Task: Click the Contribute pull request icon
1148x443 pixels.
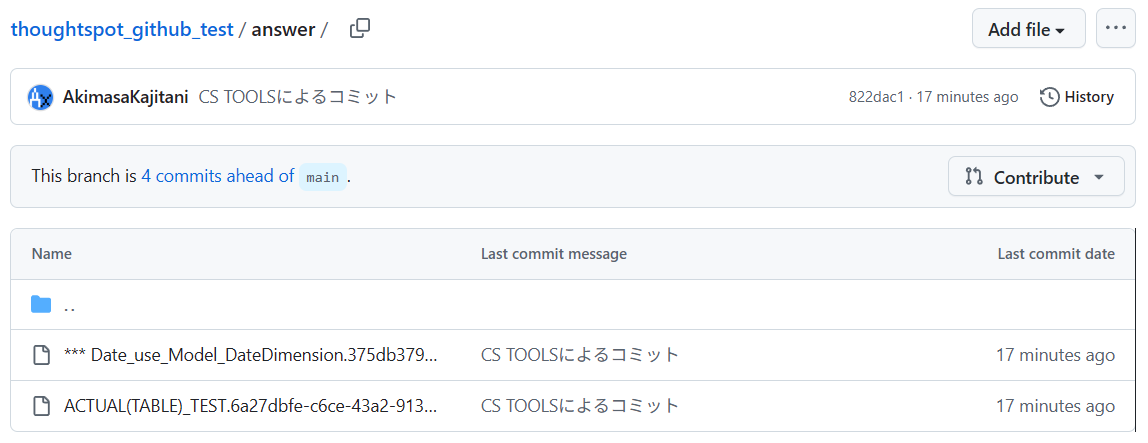Action: 974,177
